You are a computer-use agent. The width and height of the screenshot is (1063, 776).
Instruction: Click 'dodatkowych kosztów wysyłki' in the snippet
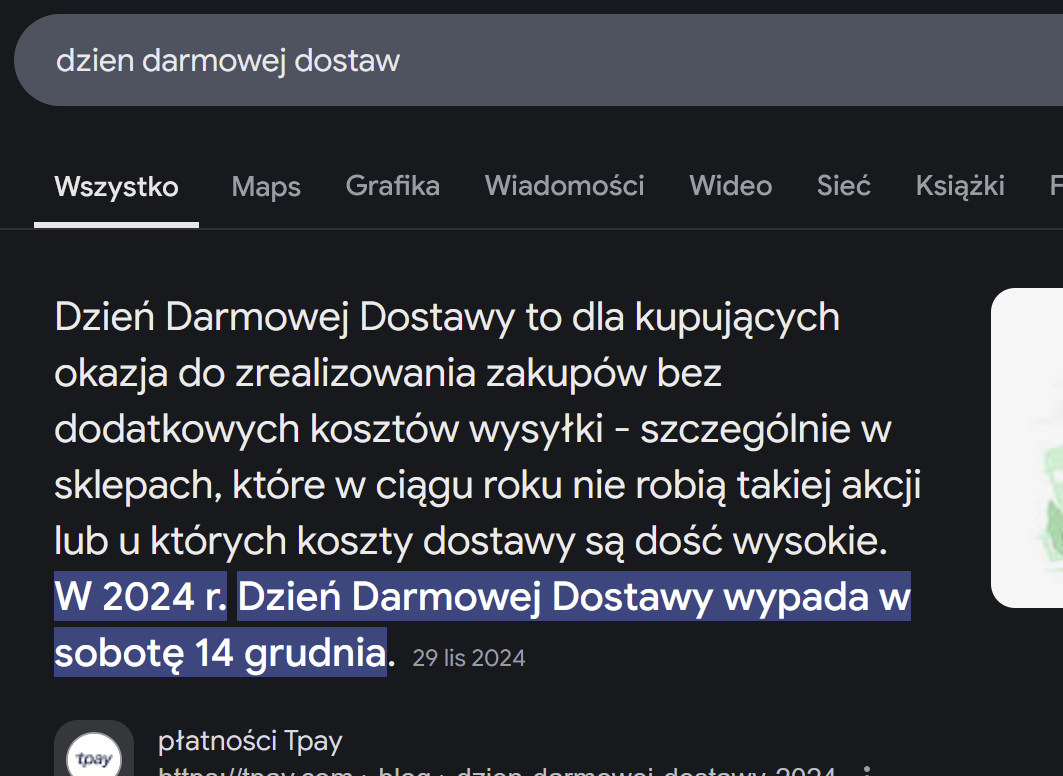[x=328, y=430]
